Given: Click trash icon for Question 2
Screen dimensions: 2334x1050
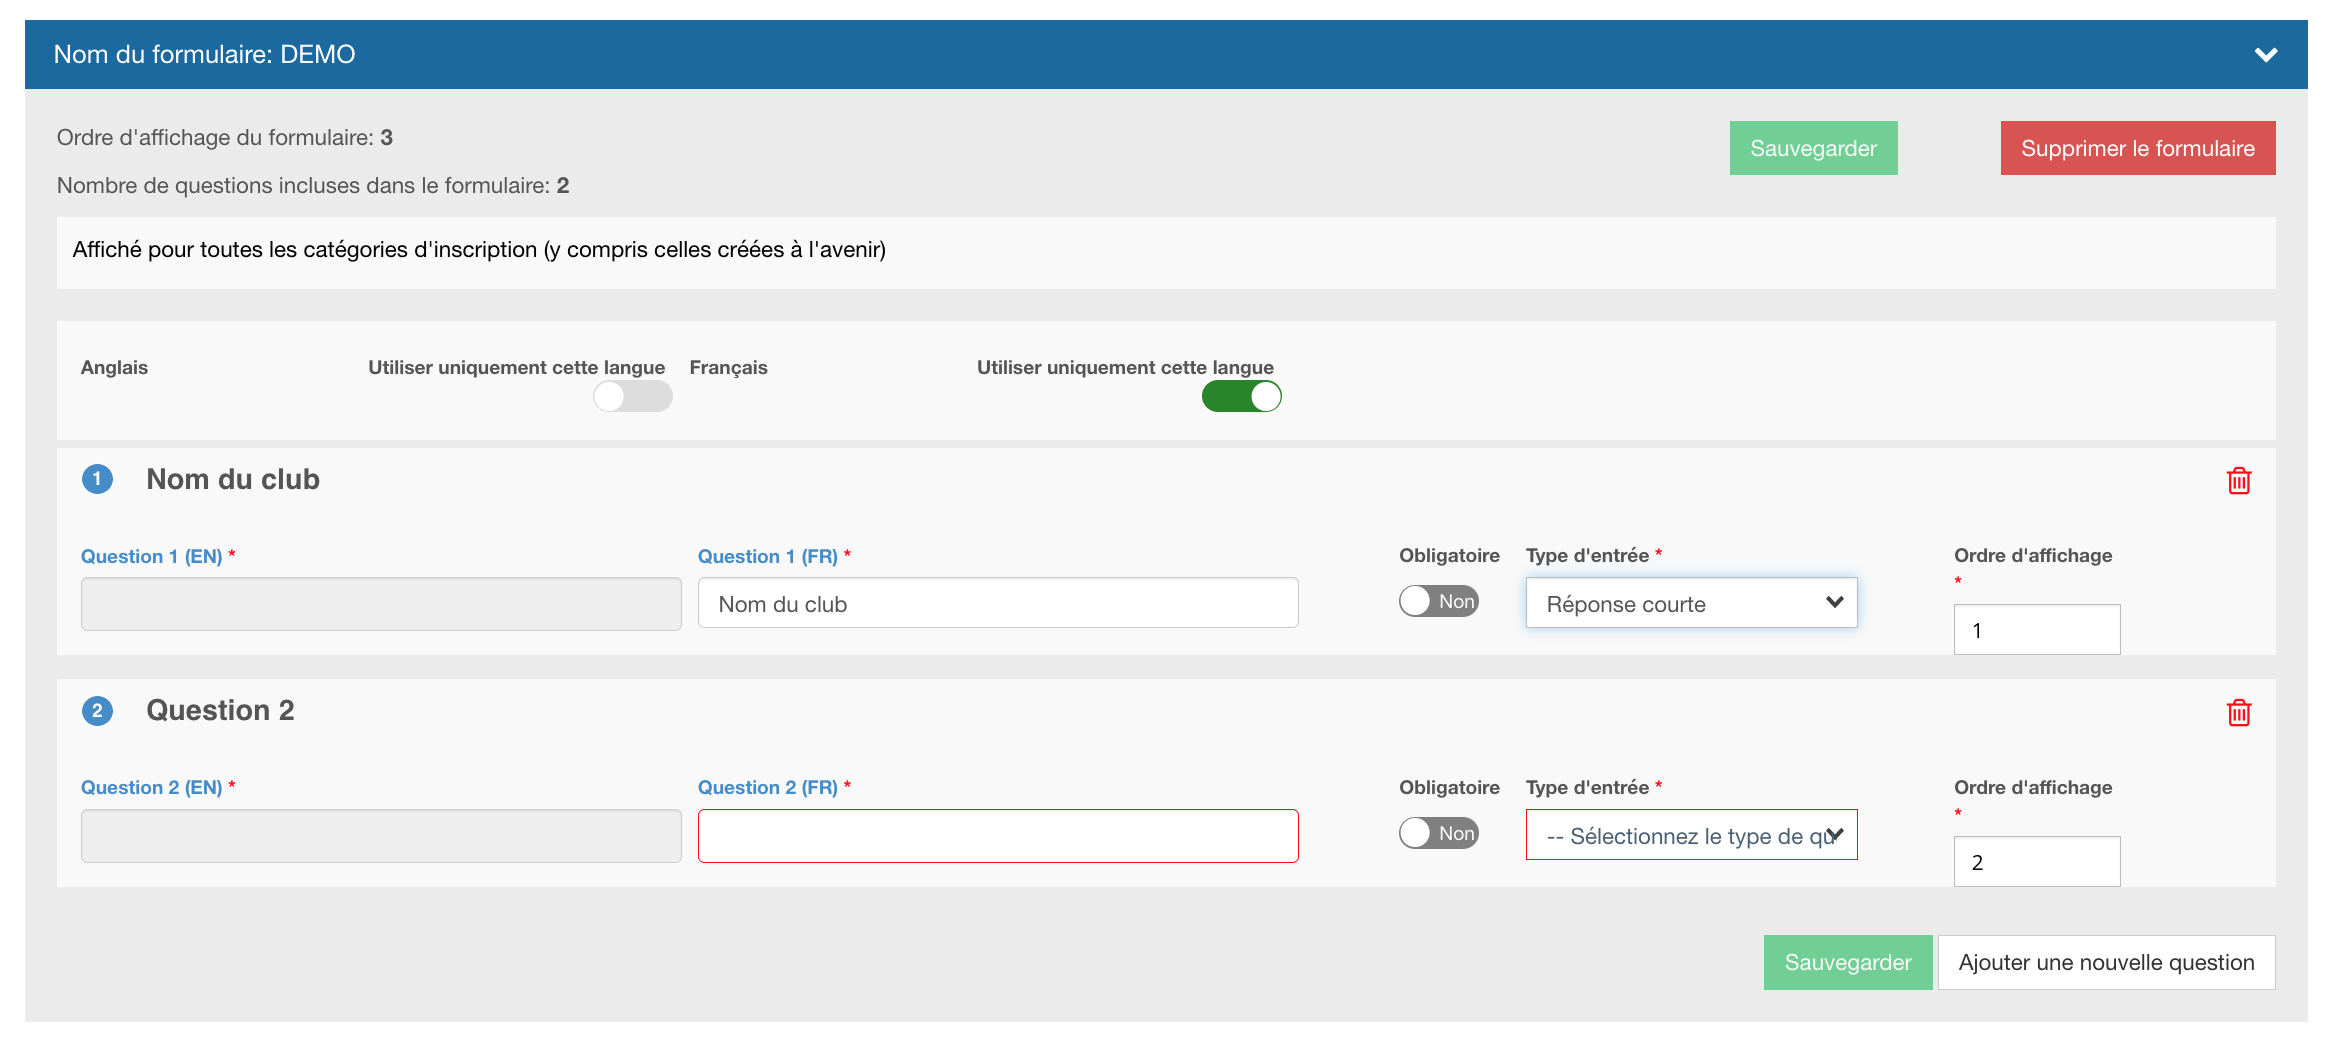Looking at the screenshot, I should pyautogui.click(x=2238, y=713).
